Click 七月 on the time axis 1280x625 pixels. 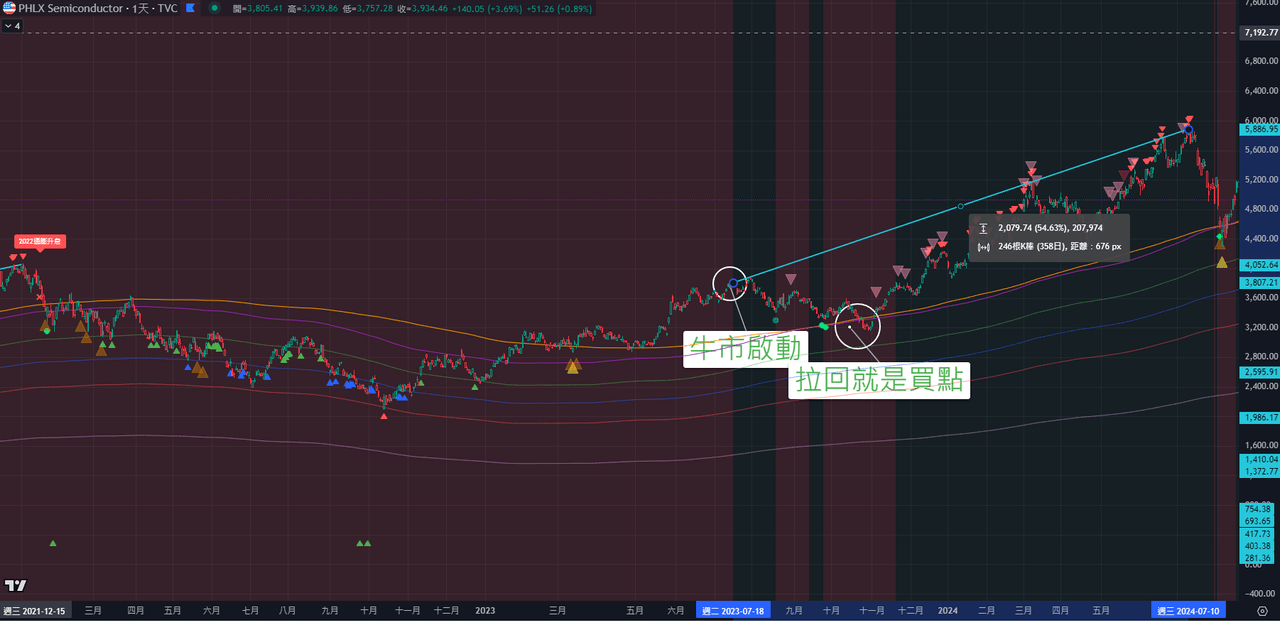(251, 611)
